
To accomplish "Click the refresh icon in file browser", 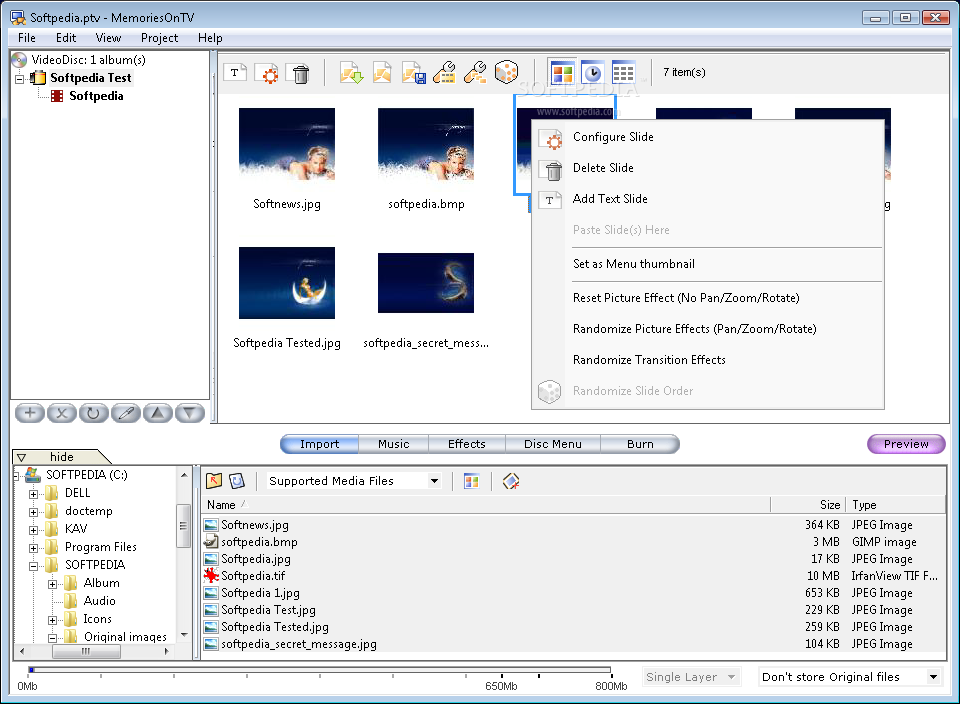I will click(237, 481).
